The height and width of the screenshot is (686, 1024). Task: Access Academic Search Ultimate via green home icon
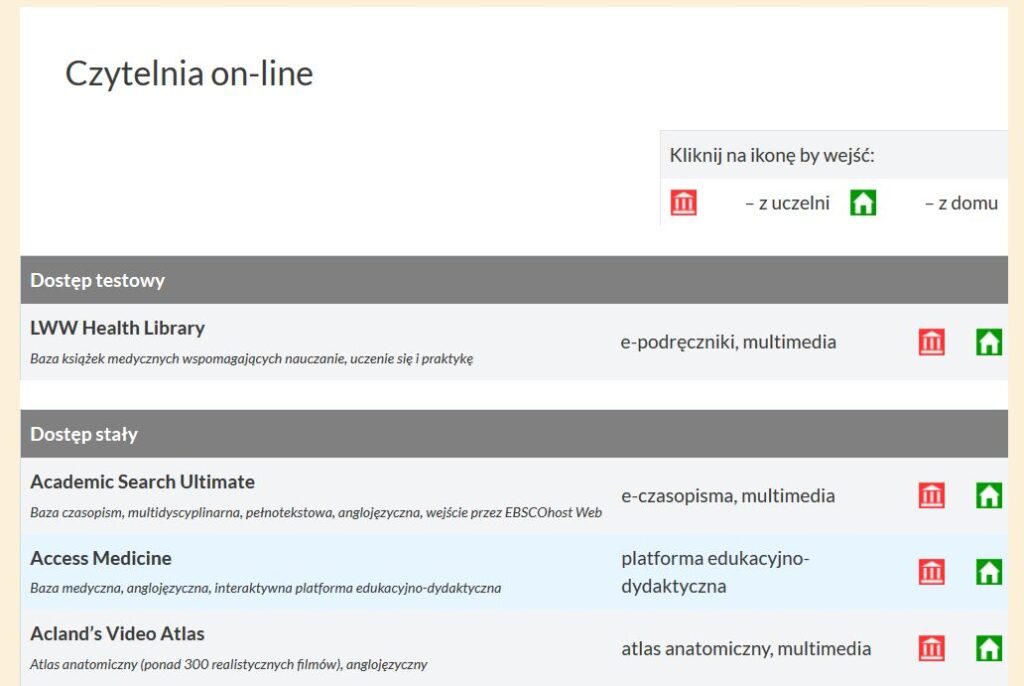click(x=989, y=495)
